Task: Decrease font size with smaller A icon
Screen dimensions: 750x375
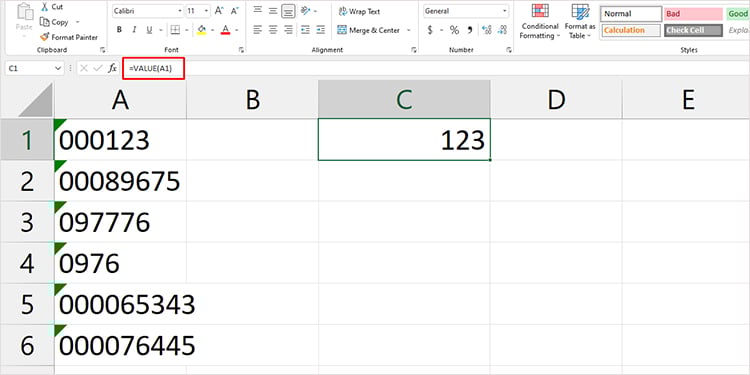Action: (x=234, y=11)
